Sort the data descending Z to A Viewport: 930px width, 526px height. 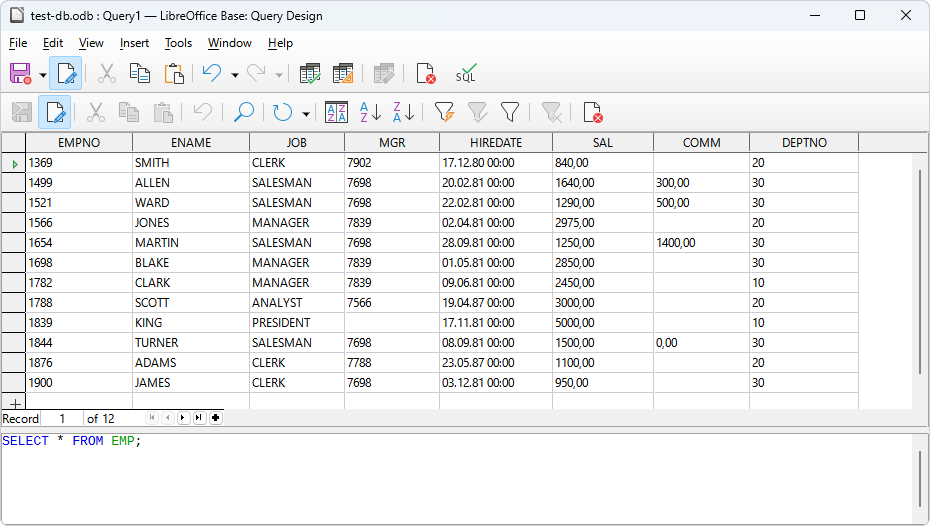tap(403, 112)
